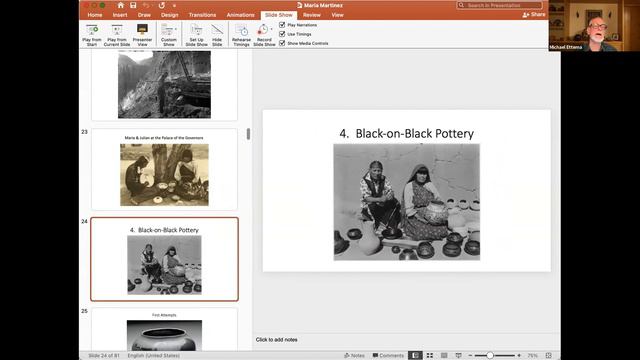The image size is (640, 360).
Task: Click the 'Click to add notes' area
Action: 276,340
